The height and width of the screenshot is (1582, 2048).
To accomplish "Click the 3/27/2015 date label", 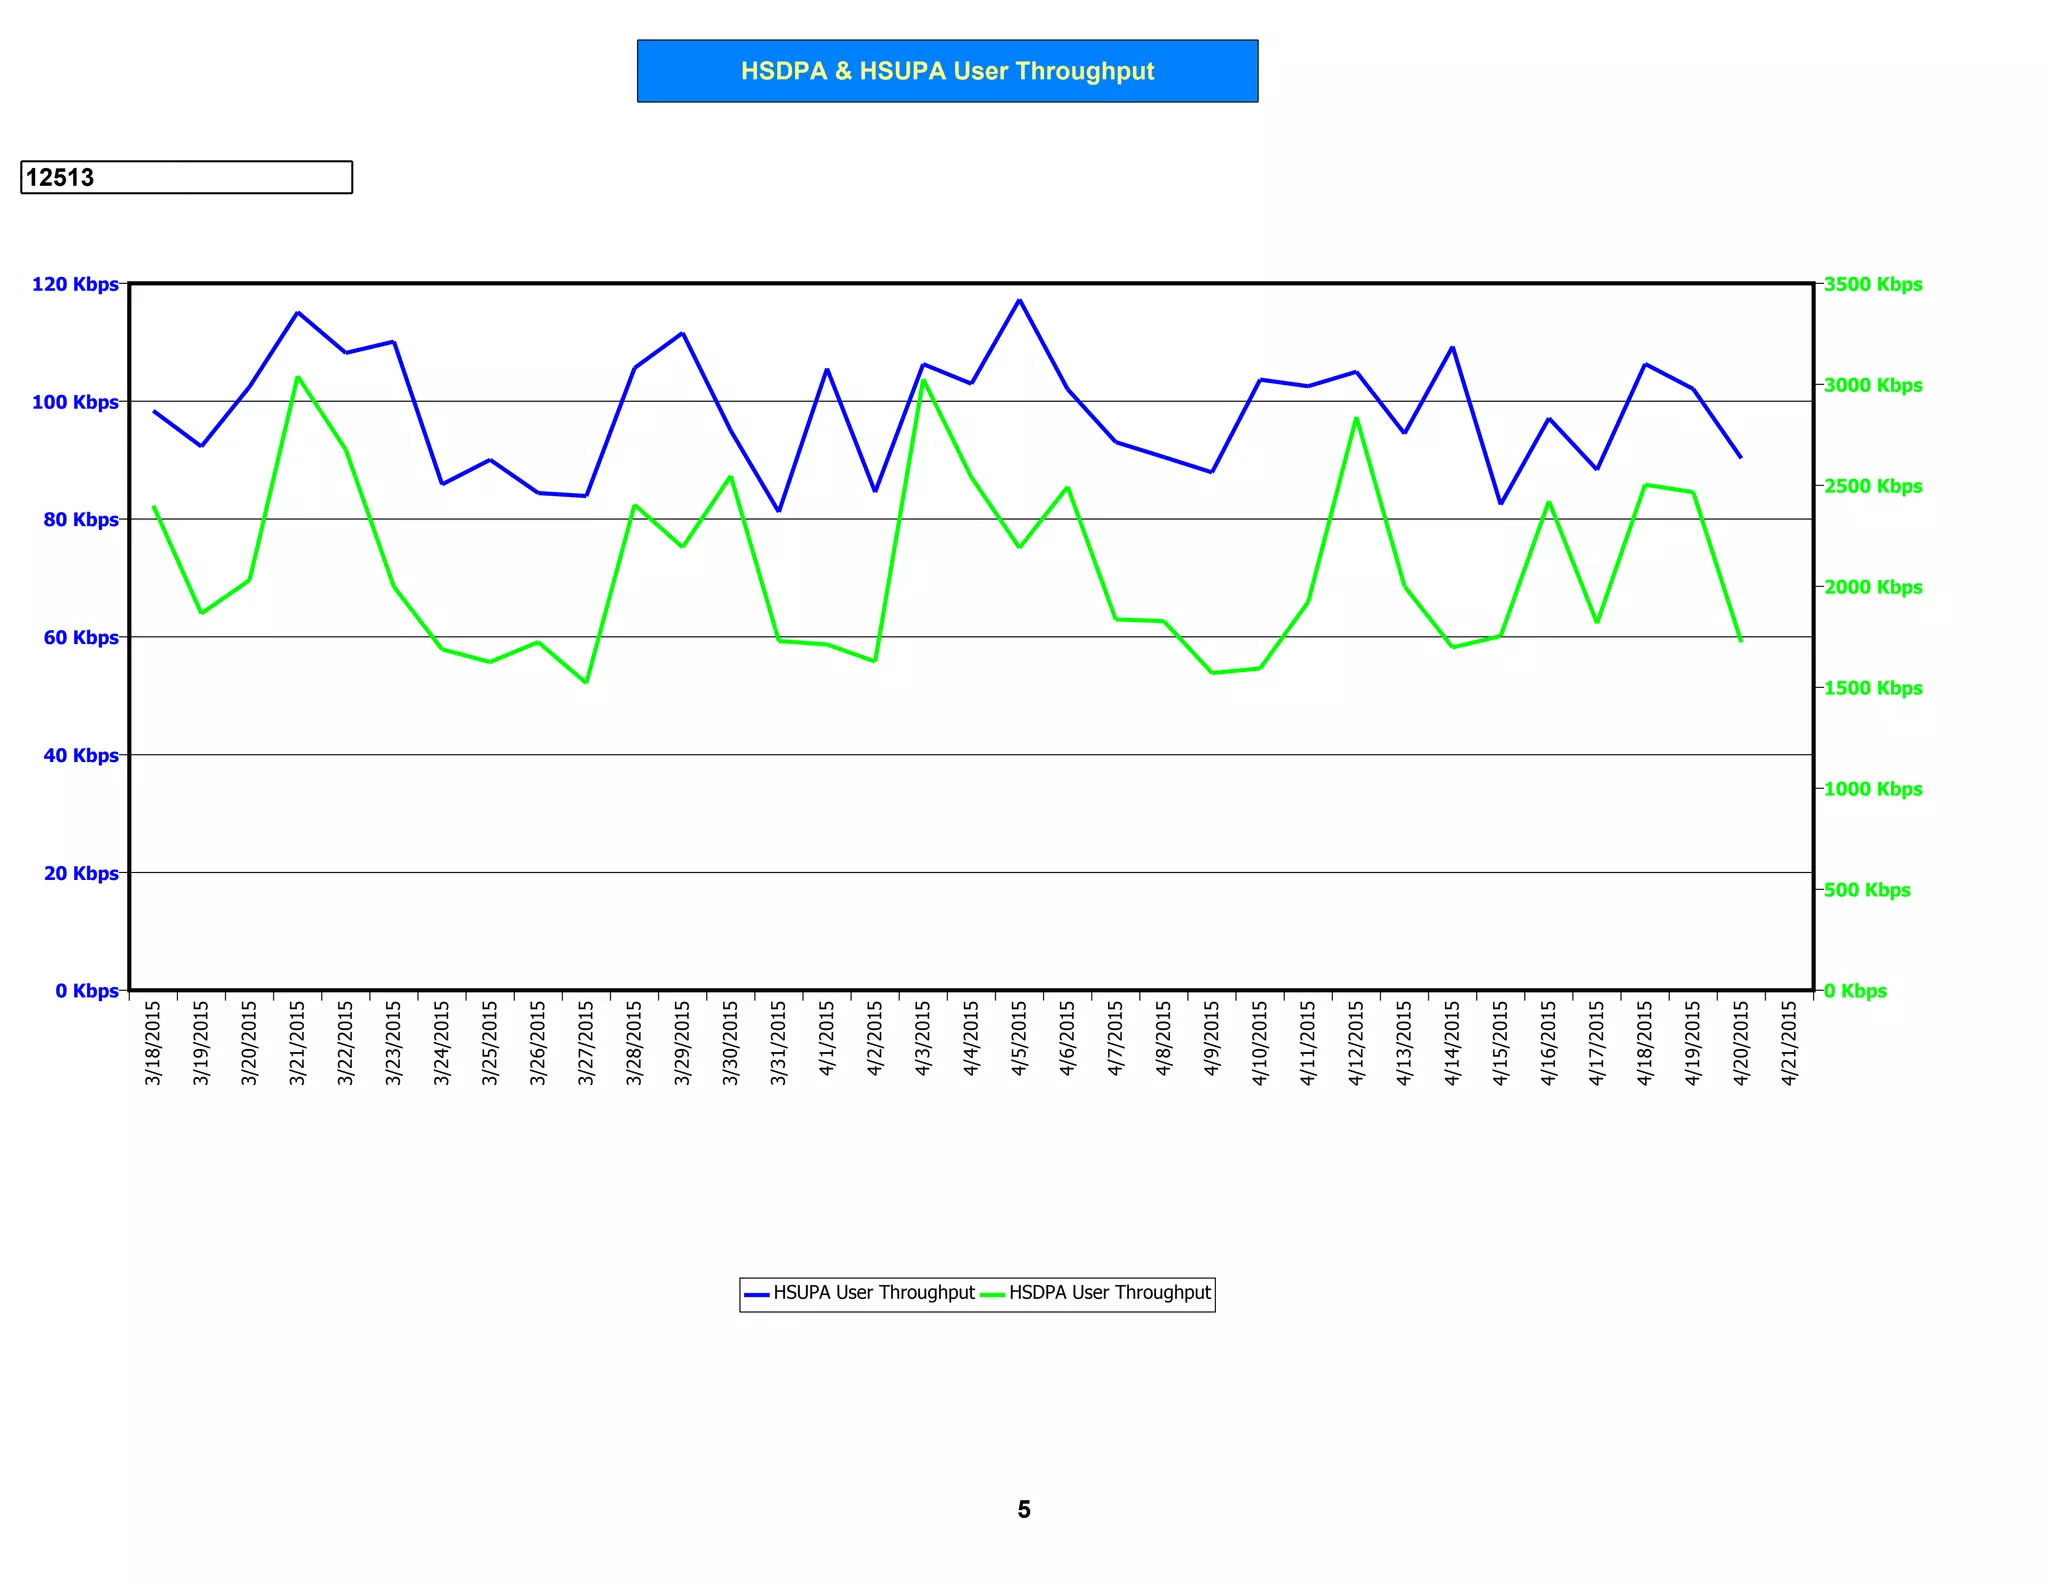I will [x=586, y=1043].
